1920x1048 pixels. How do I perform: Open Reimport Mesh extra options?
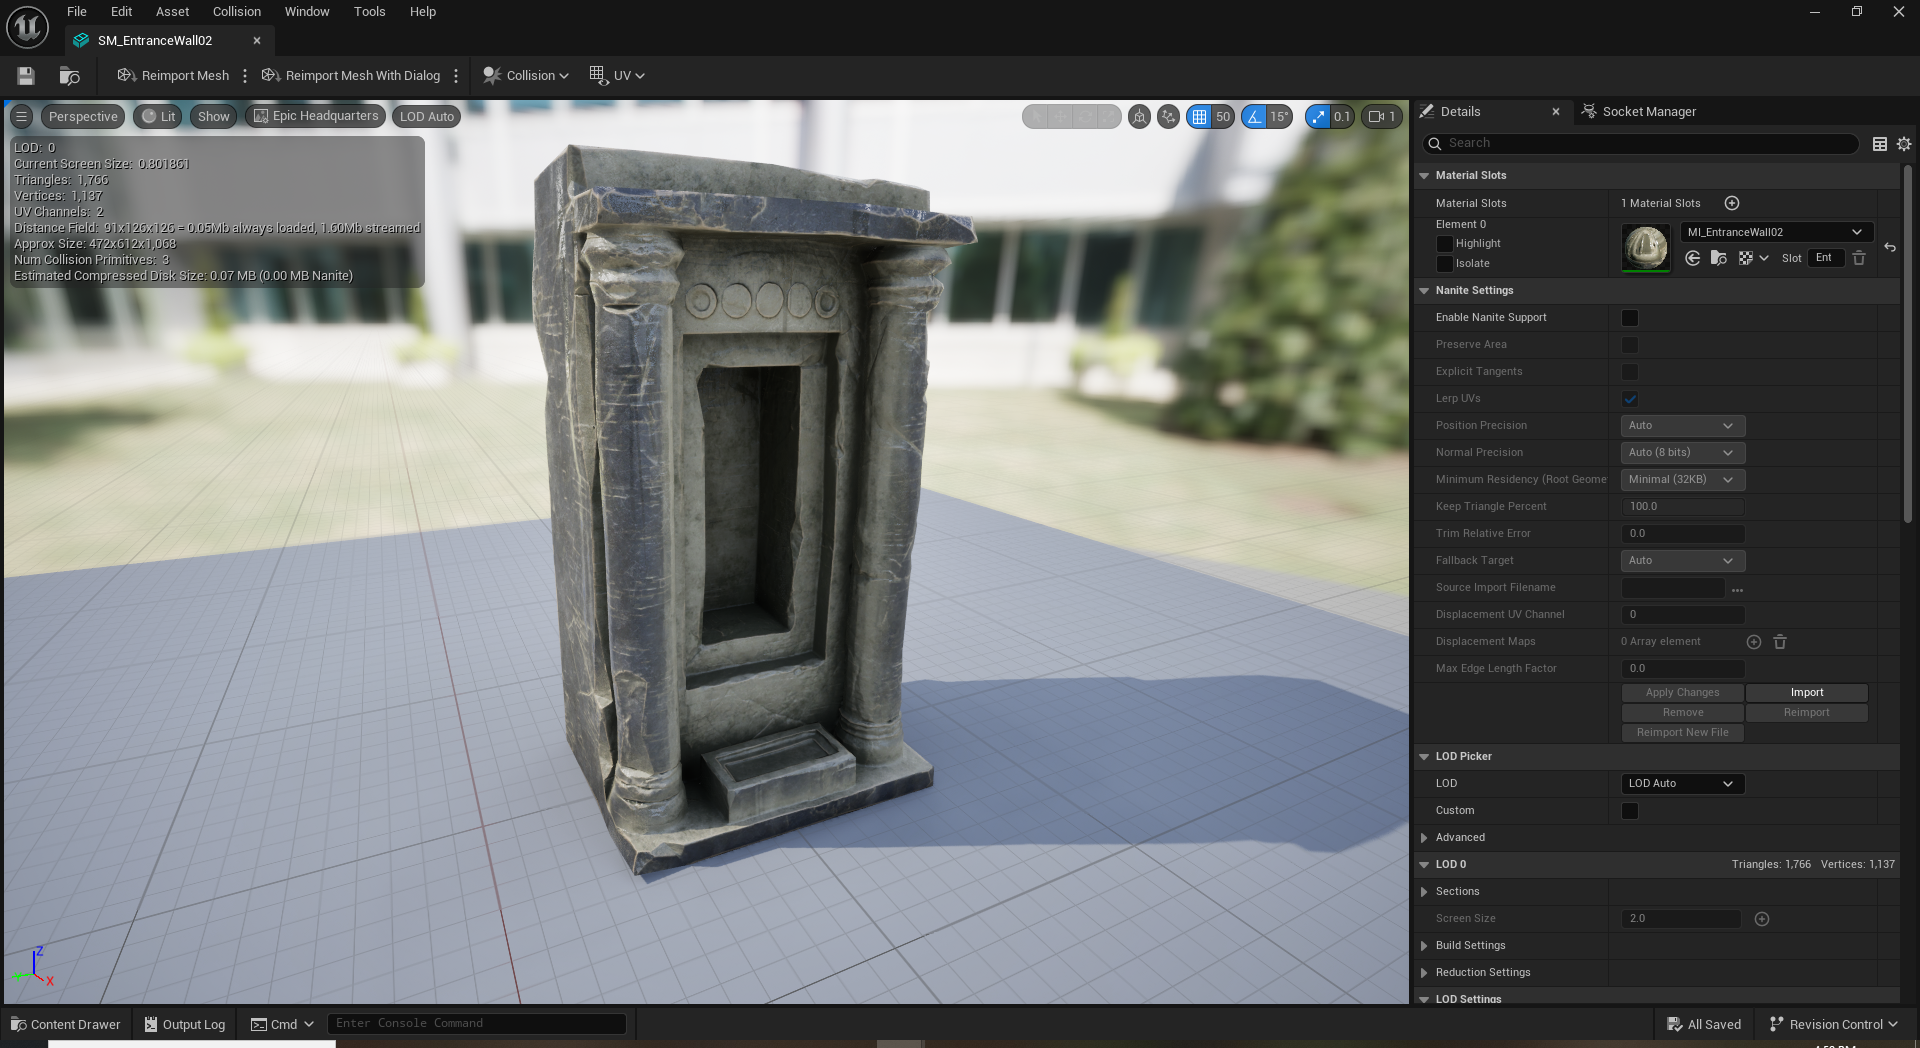point(245,76)
